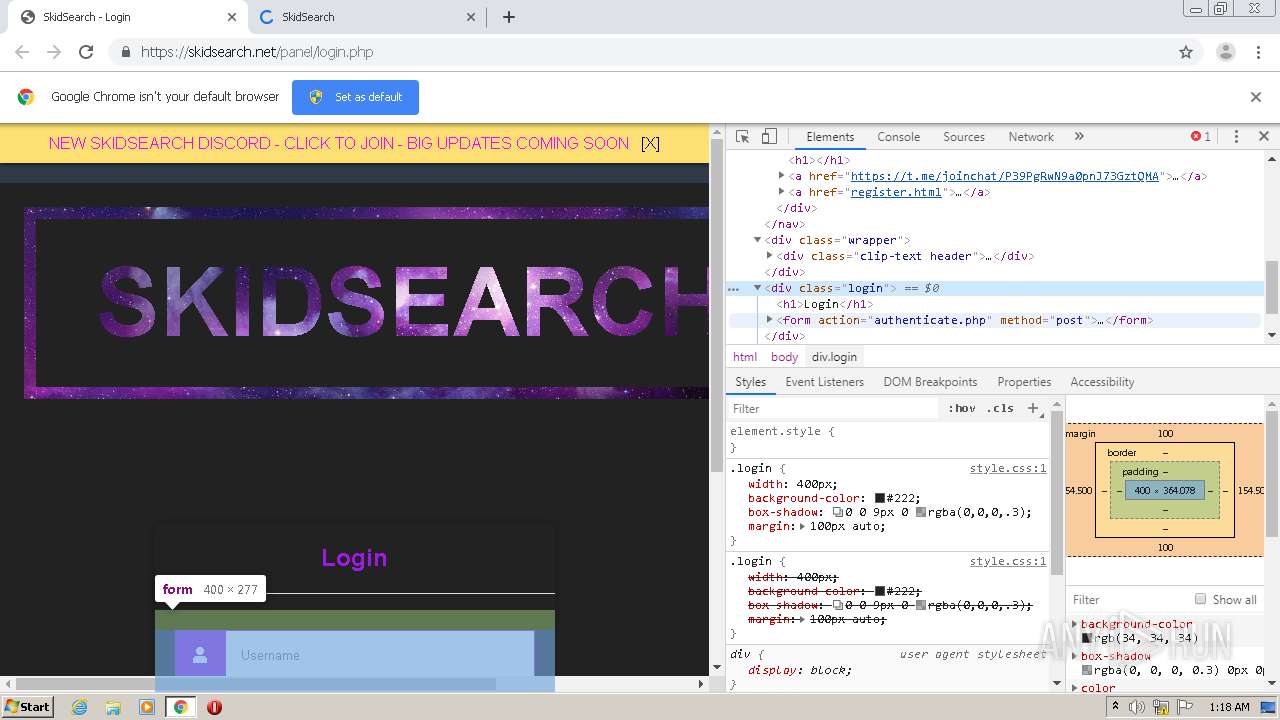Open the rgba(0,0,0,.3) swatch in first .login rule
Image resolution: width=1280 pixels, height=720 pixels.
pyautogui.click(x=921, y=512)
